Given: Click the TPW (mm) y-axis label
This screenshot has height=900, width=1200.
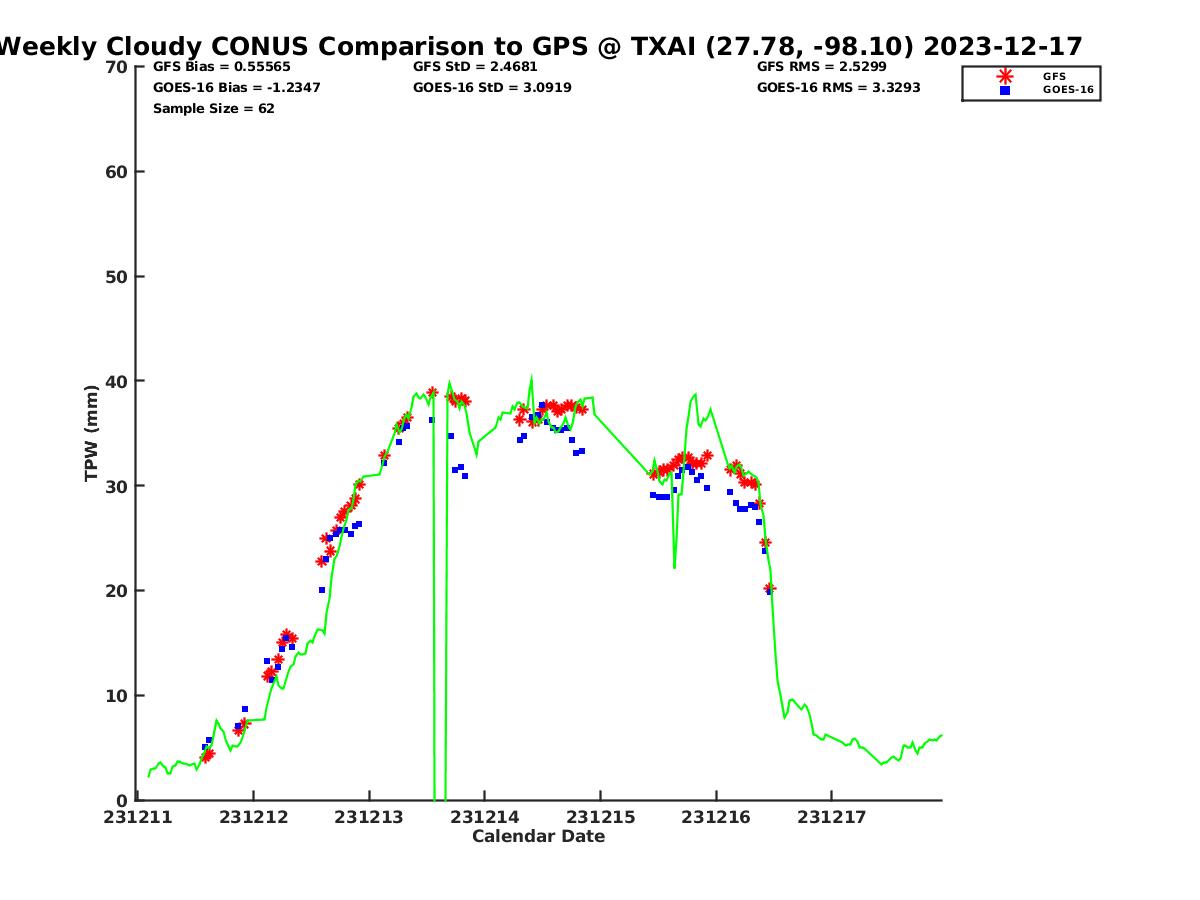Looking at the screenshot, I should 92,433.
